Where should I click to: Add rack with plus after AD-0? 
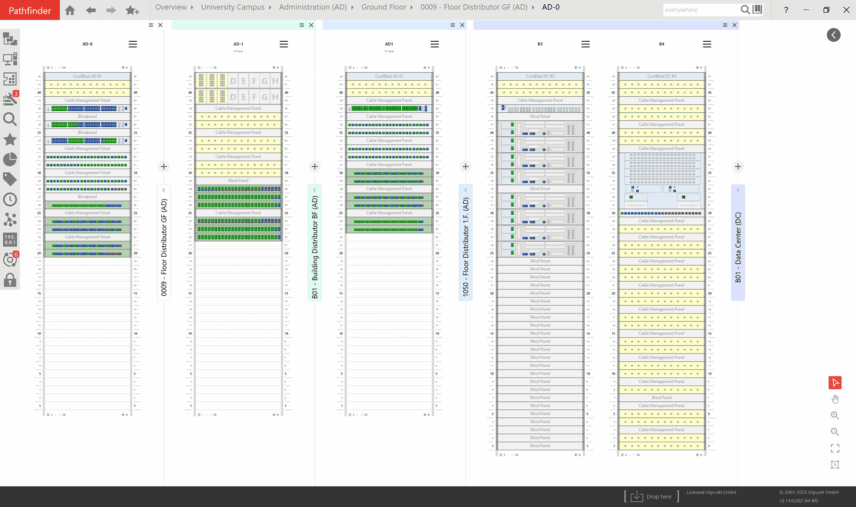point(164,167)
